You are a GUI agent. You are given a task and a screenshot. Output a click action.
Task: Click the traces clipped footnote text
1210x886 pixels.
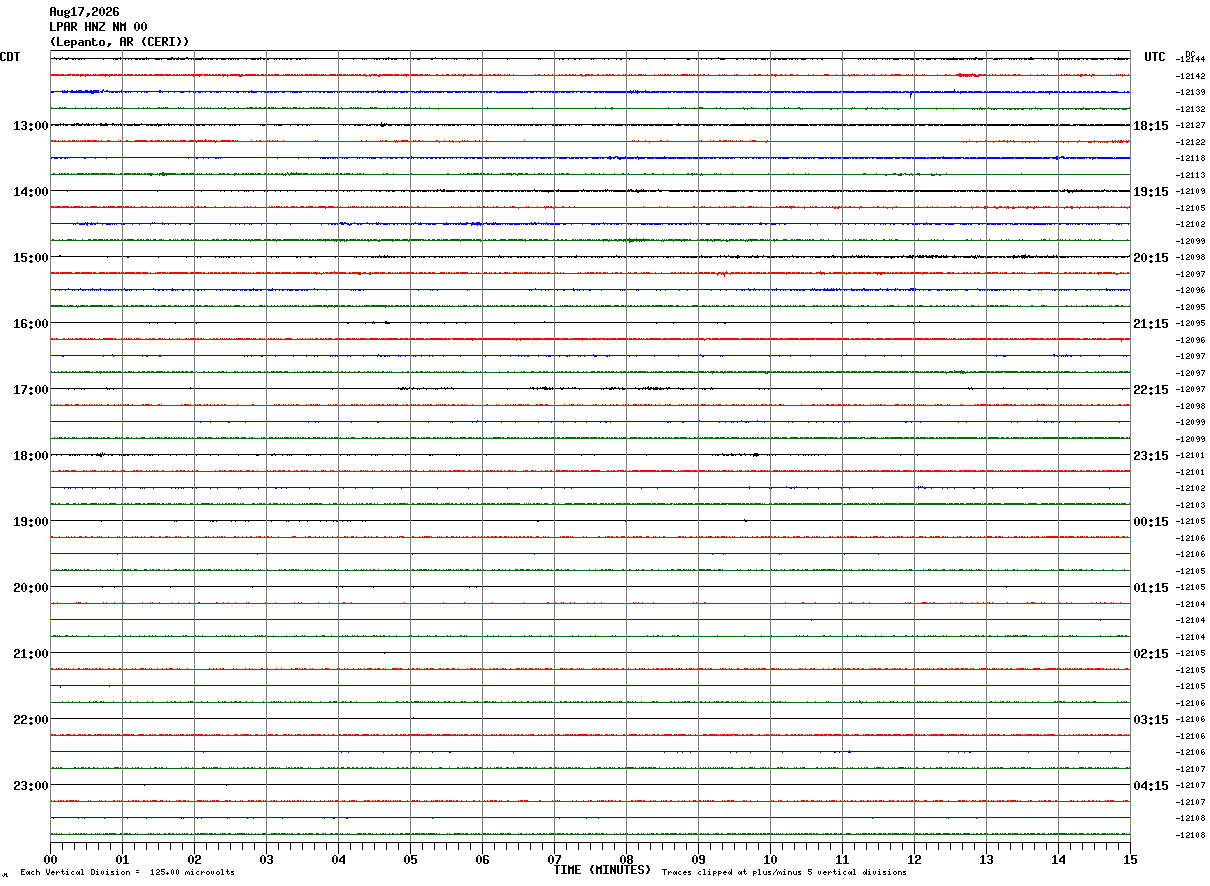pyautogui.click(x=784, y=873)
